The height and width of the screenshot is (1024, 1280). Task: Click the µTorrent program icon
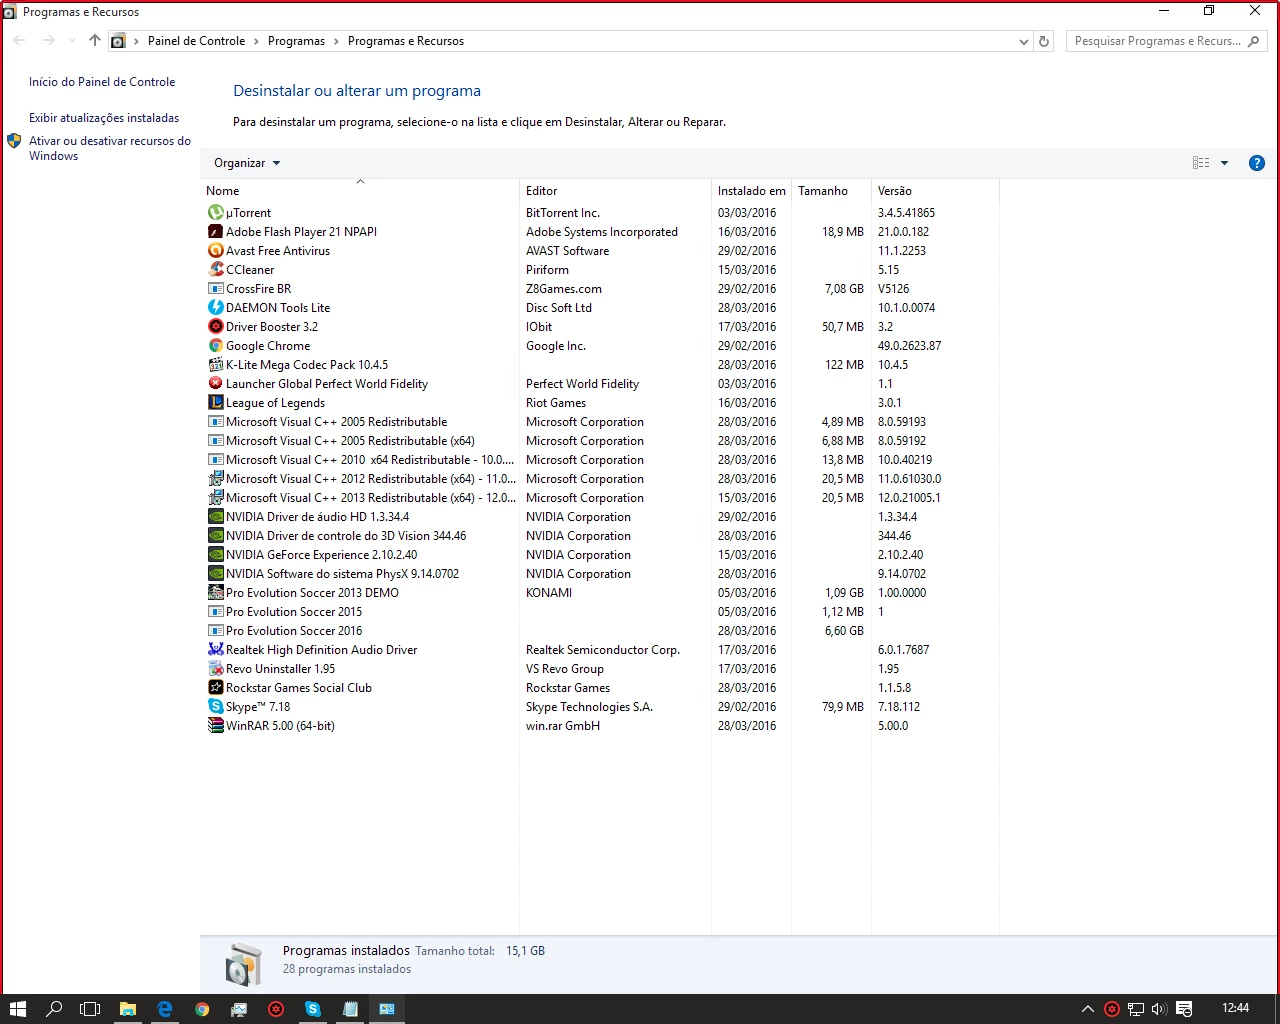[x=215, y=213]
